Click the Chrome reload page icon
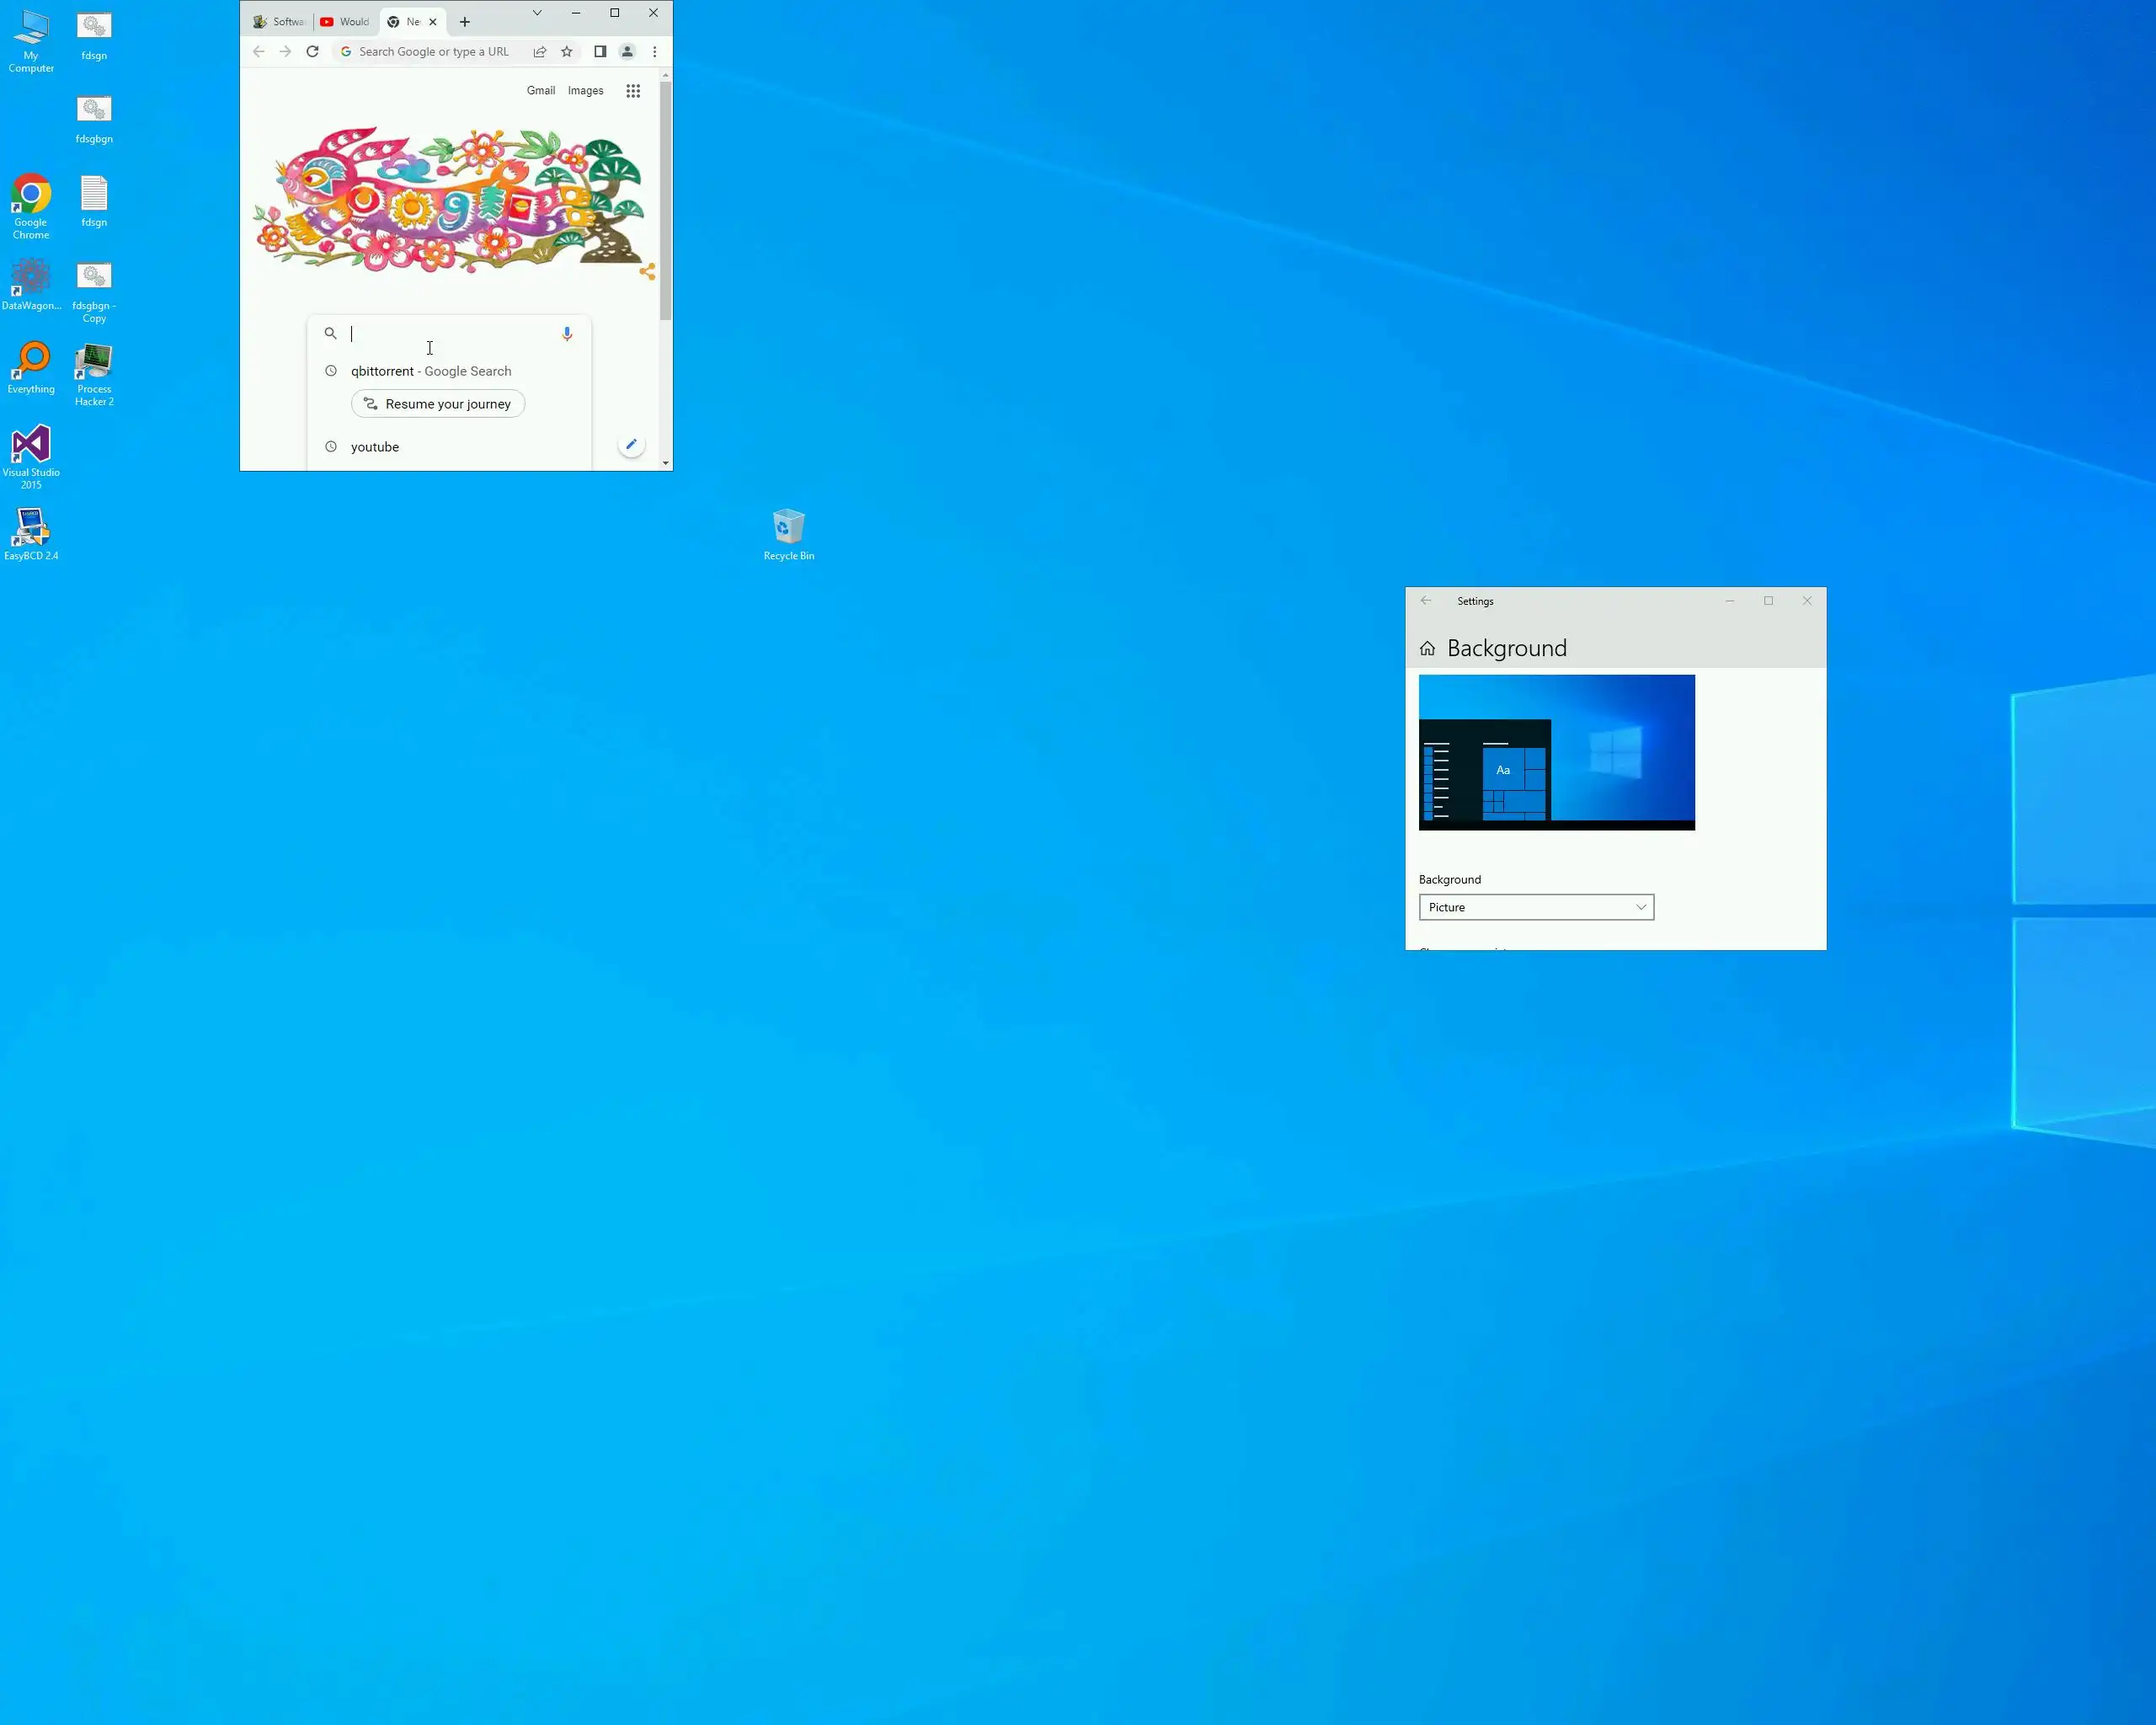Screen dimensions: 2156x1725 pos(312,52)
